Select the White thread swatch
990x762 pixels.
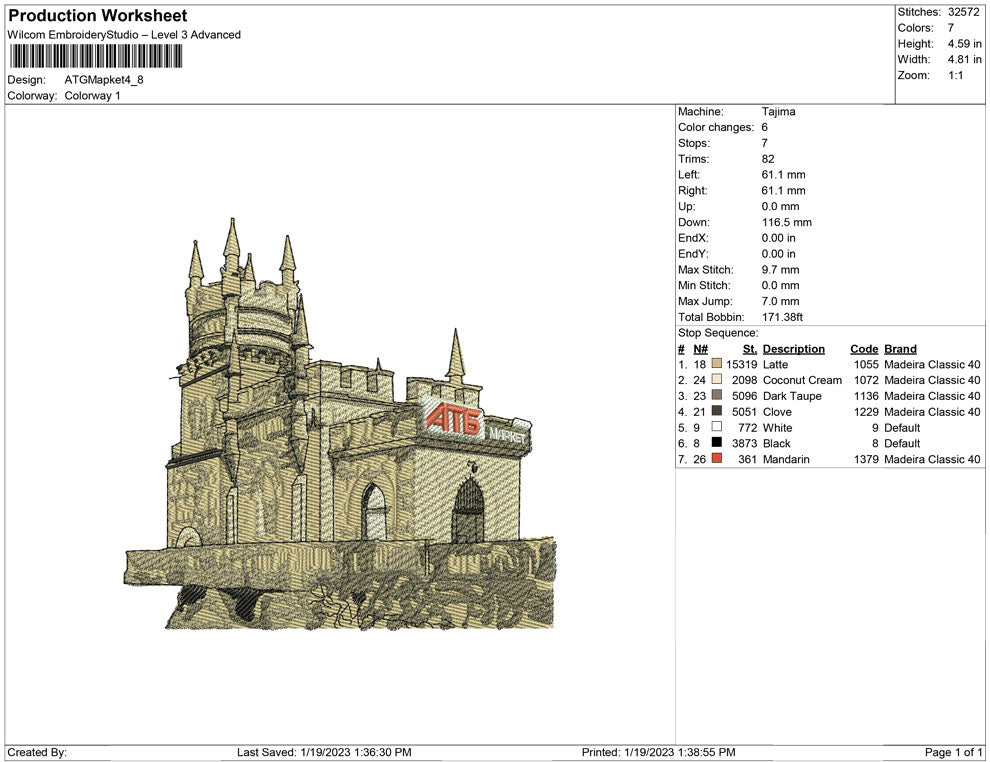click(717, 428)
